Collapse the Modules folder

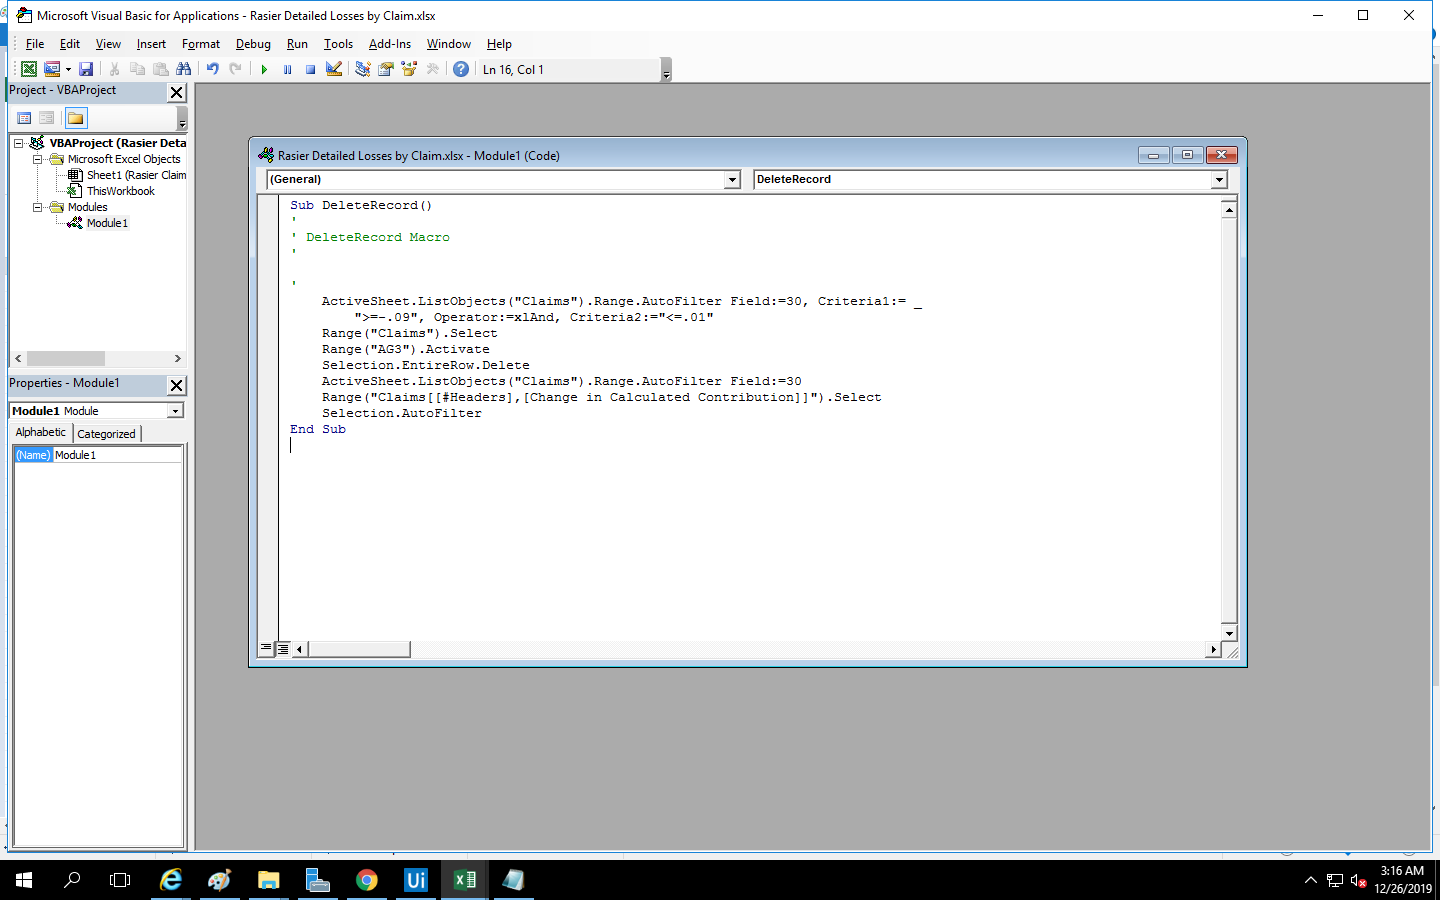(x=37, y=207)
